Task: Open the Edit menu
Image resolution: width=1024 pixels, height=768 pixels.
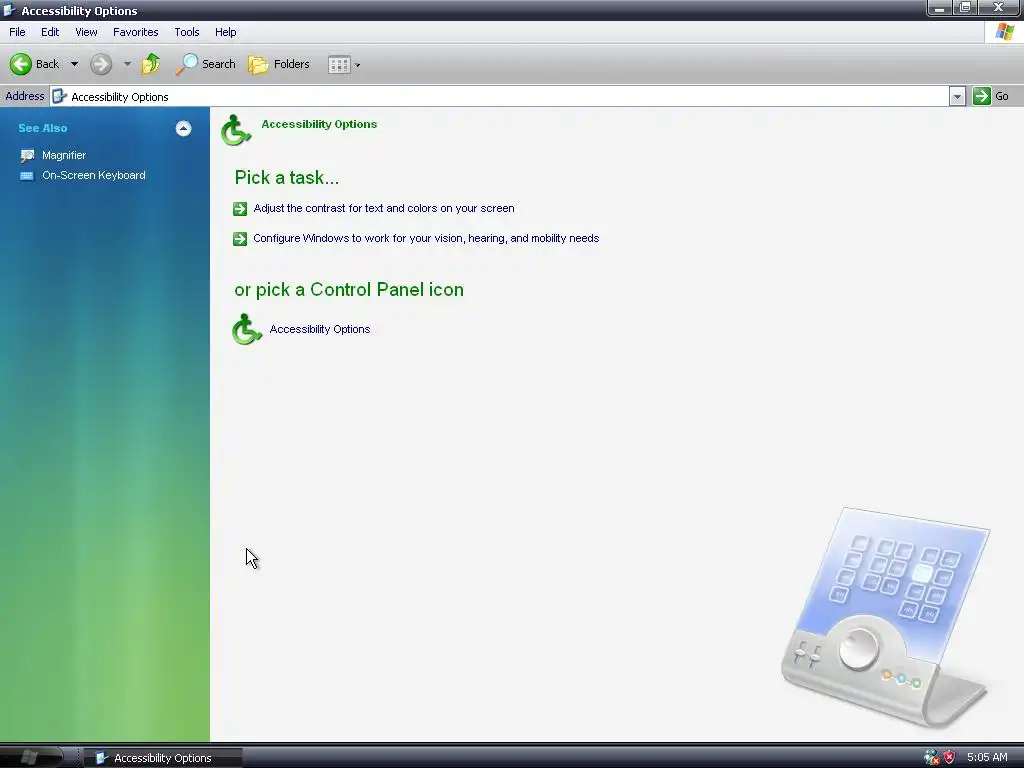Action: (x=50, y=32)
